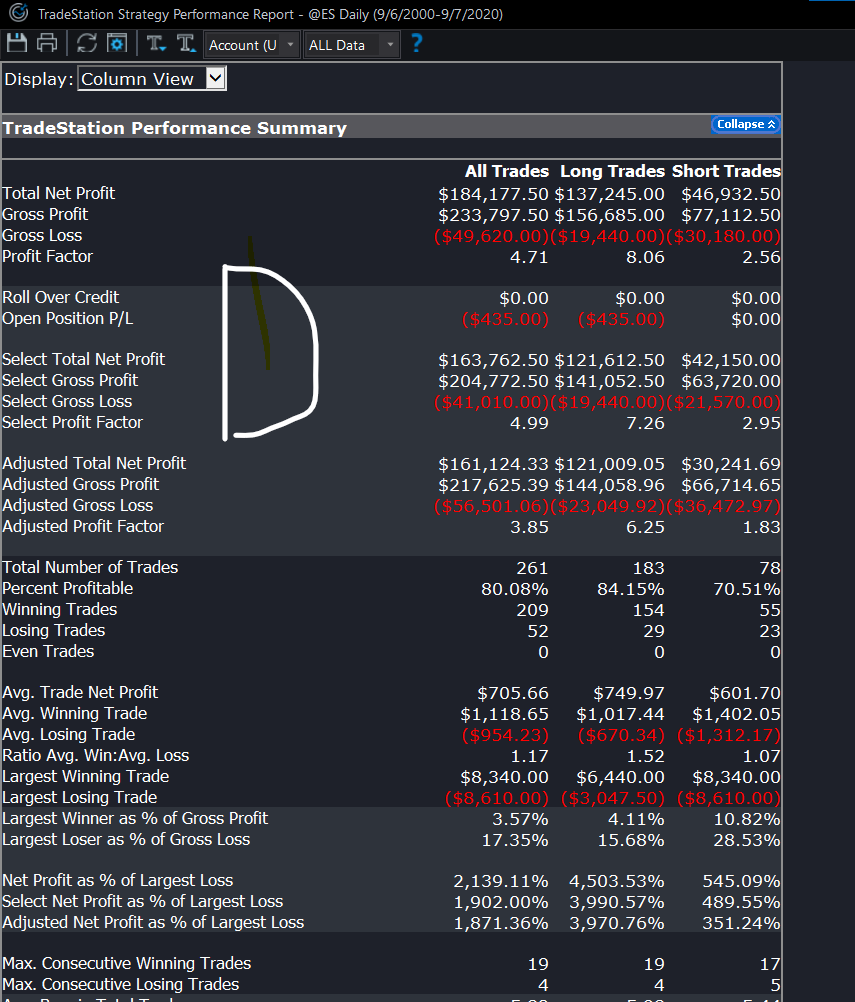Click the Open Position P/L row label
The width and height of the screenshot is (855, 1002).
tap(68, 318)
